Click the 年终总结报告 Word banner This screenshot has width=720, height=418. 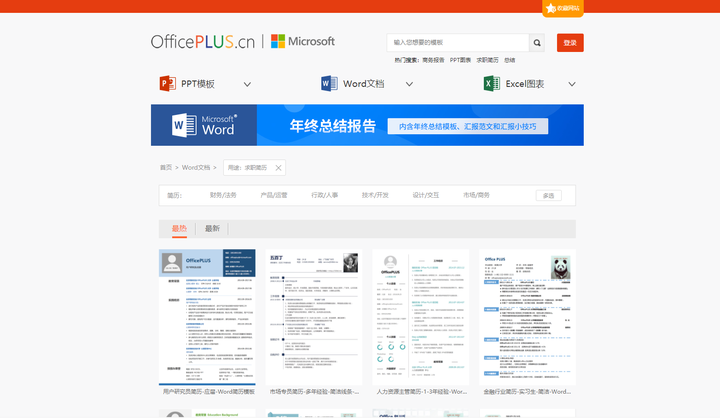[367, 126]
